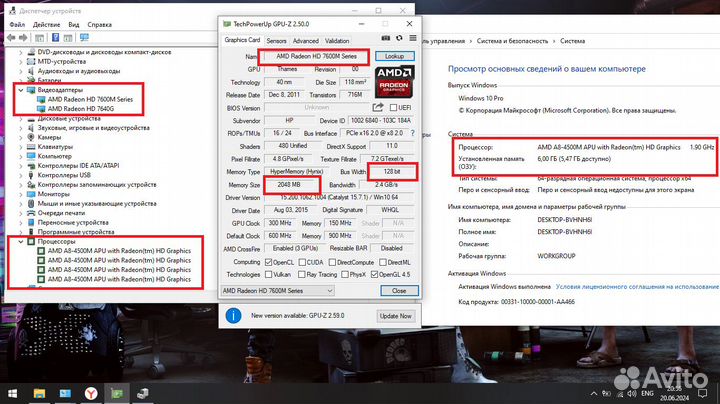Open Windows Start menu
The image size is (720, 404).
pyautogui.click(x=12, y=393)
